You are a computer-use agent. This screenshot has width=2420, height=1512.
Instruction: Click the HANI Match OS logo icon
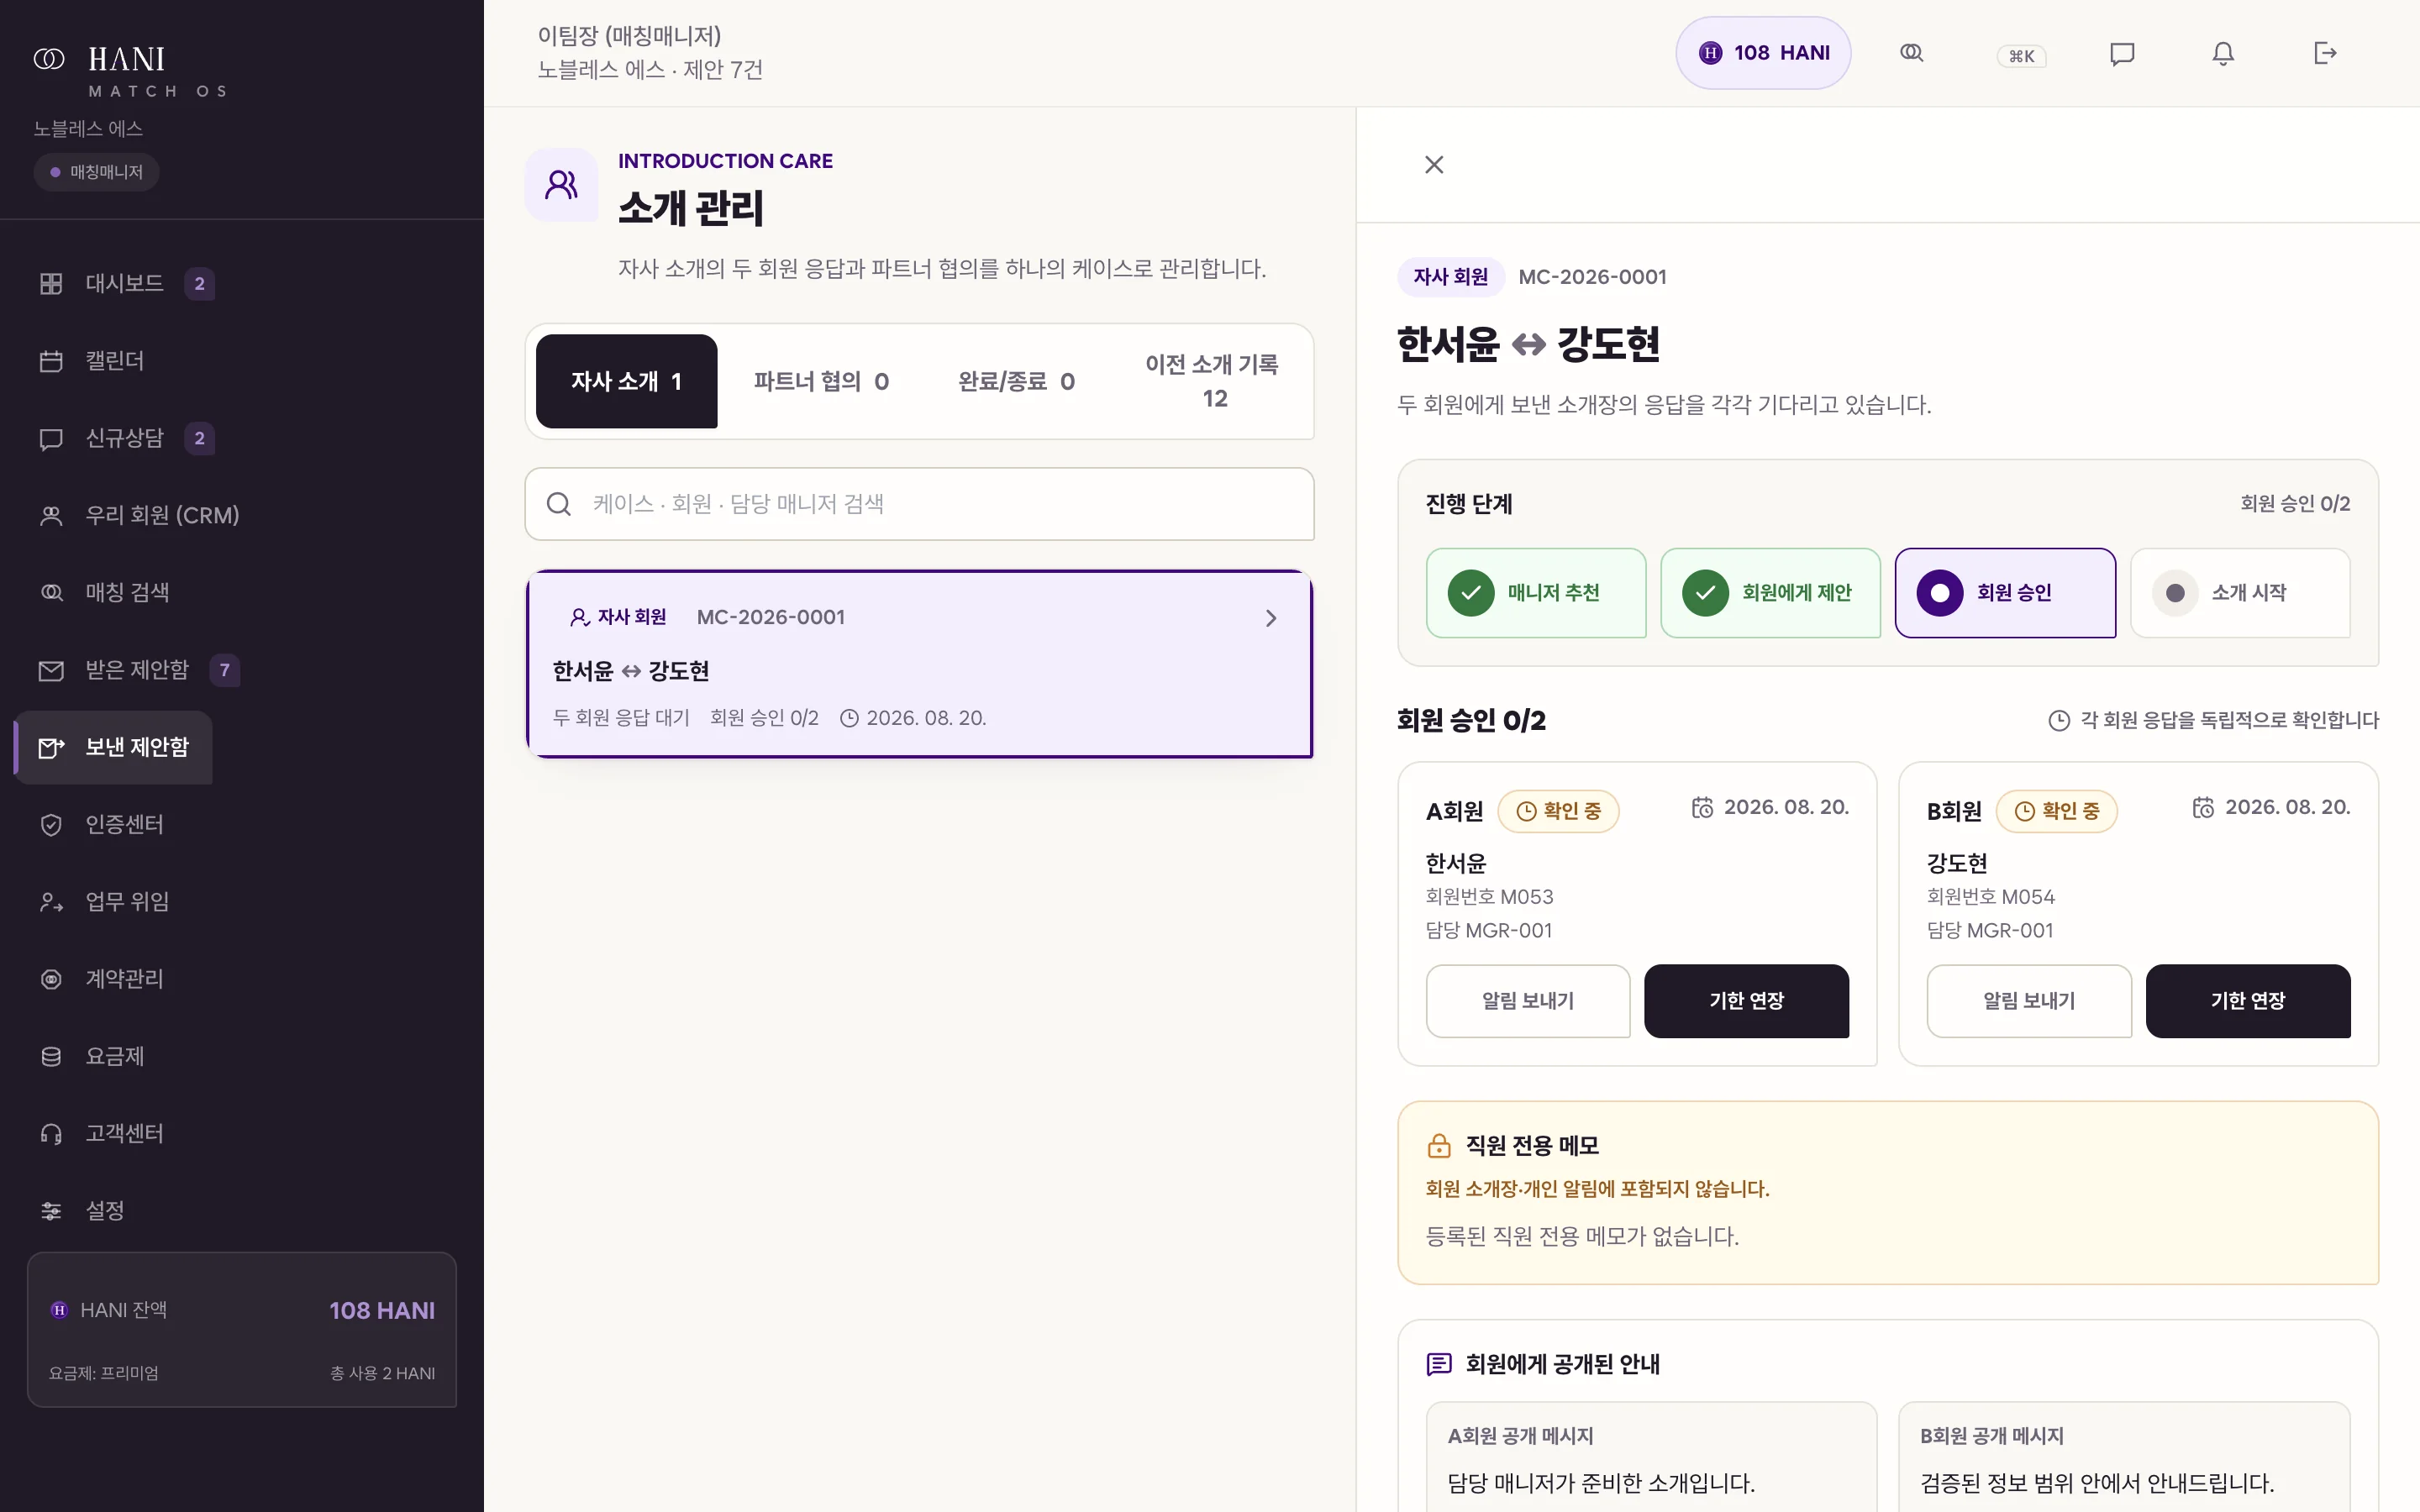49,59
